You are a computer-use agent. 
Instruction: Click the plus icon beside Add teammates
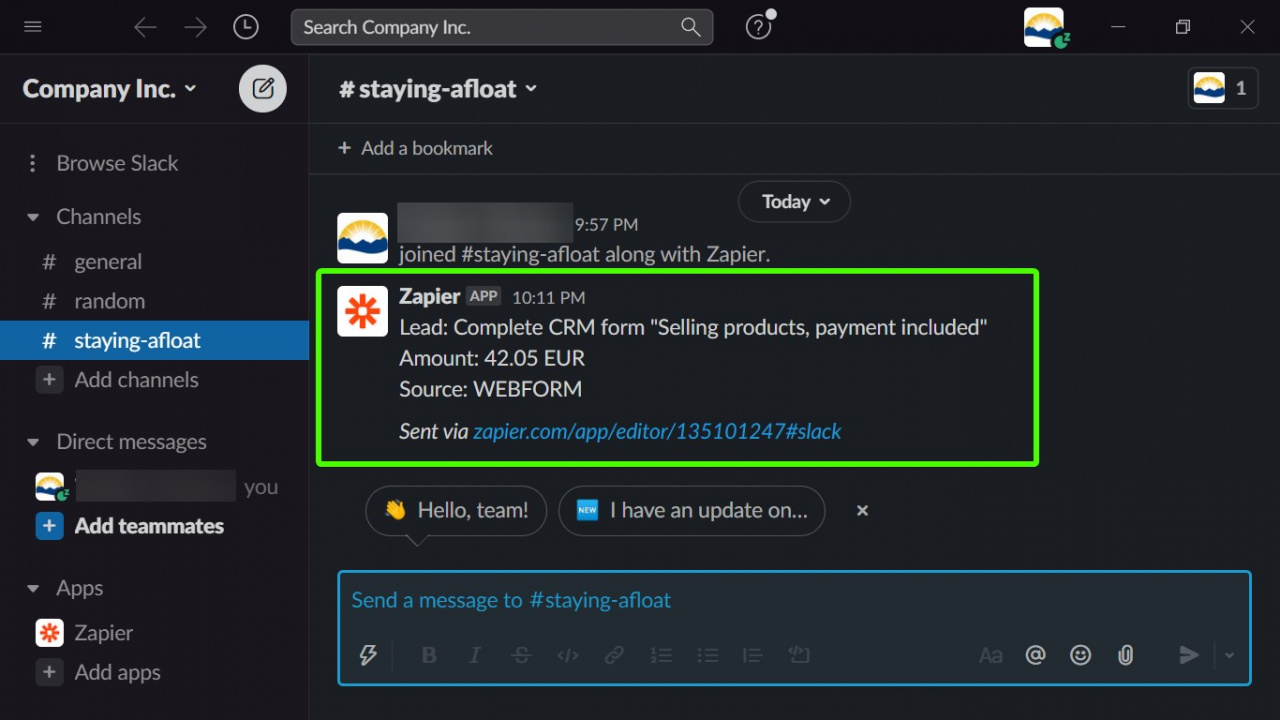point(49,526)
